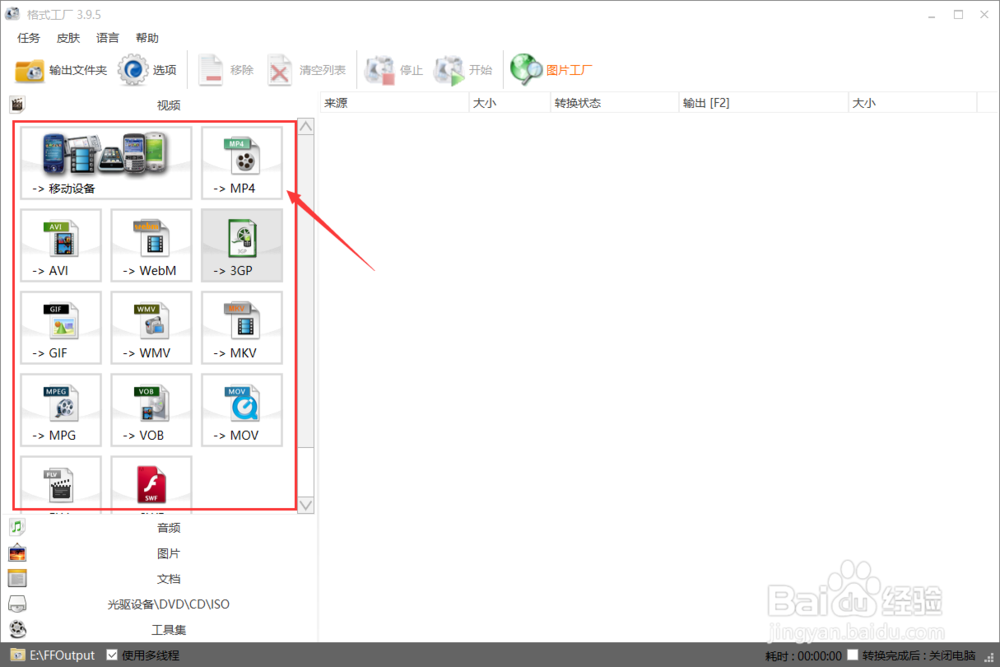
Task: Choose the SWF Flash icon
Action: tap(151, 483)
